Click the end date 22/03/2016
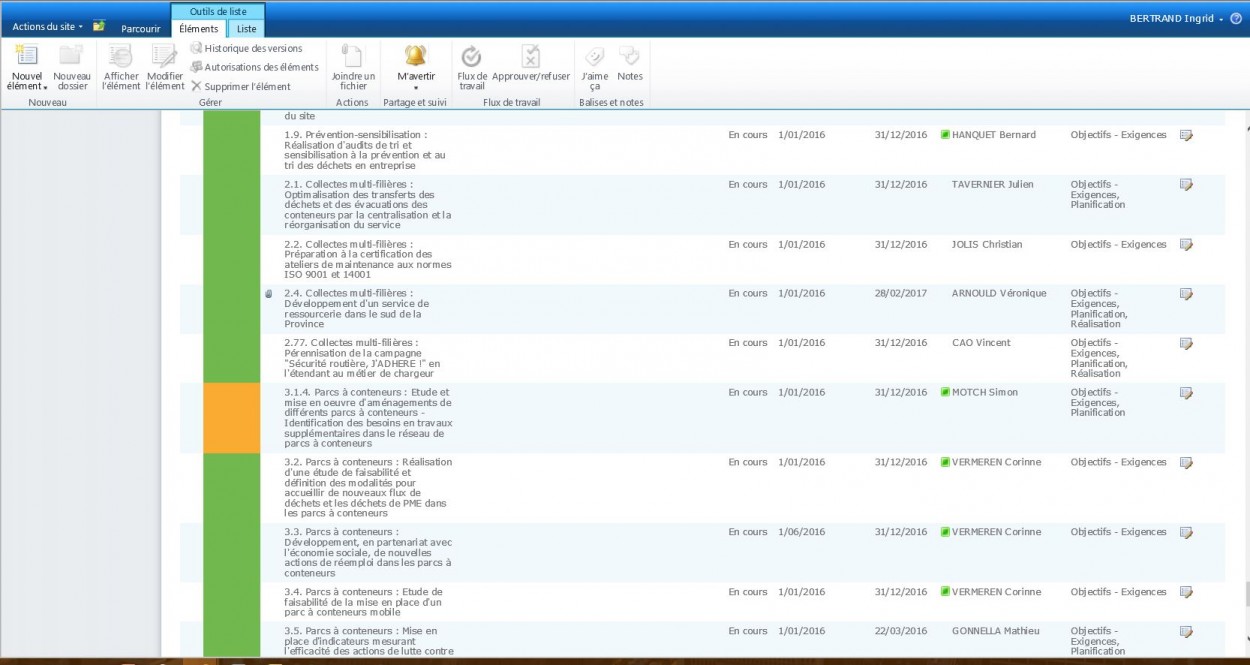1250x665 pixels. pos(900,631)
